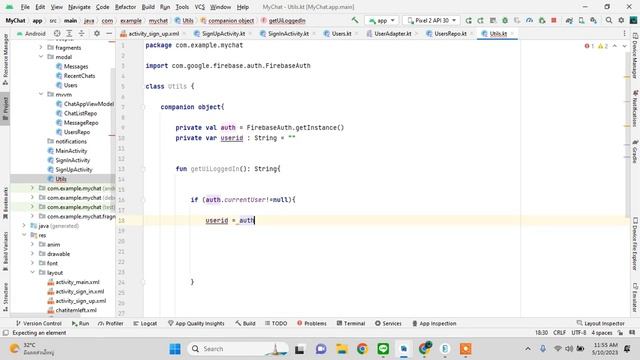
Task: Click the Search Everywhere magnifier icon
Action: point(609,20)
